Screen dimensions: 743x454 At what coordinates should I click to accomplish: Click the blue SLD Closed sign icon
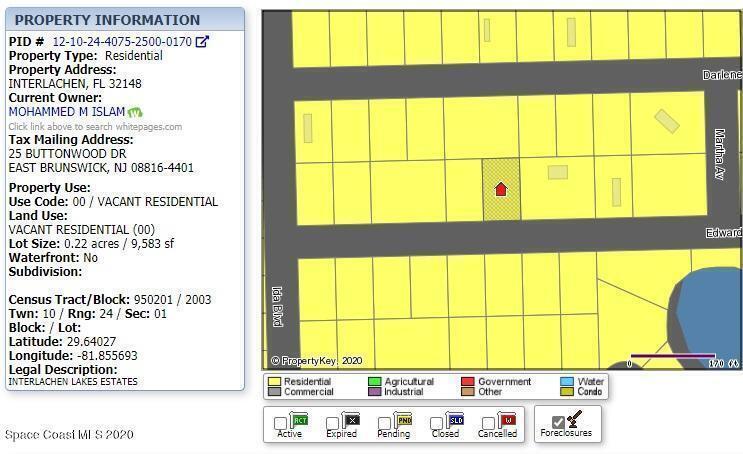click(455, 420)
